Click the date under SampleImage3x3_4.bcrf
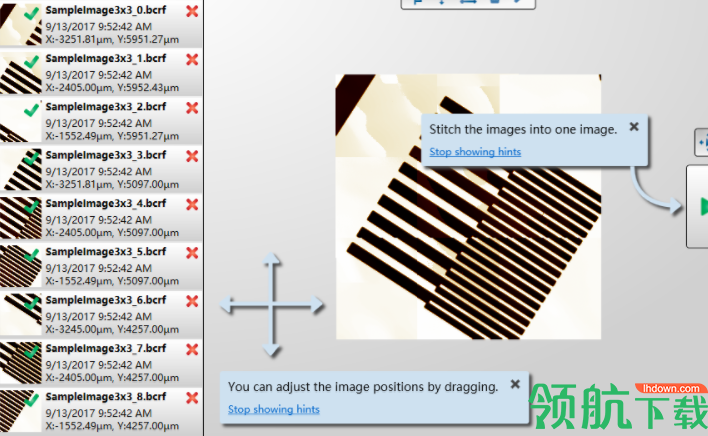The width and height of the screenshot is (708, 436). [x=98, y=220]
